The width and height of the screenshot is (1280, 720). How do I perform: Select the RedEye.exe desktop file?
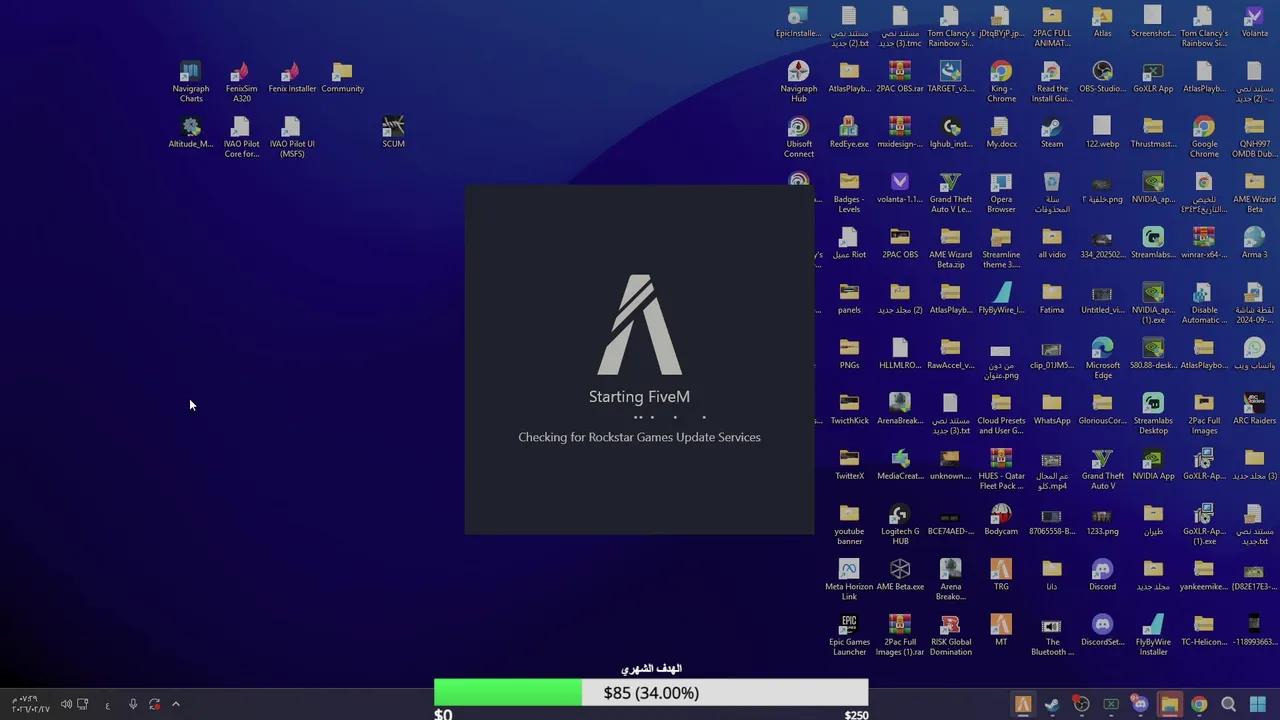(x=849, y=132)
